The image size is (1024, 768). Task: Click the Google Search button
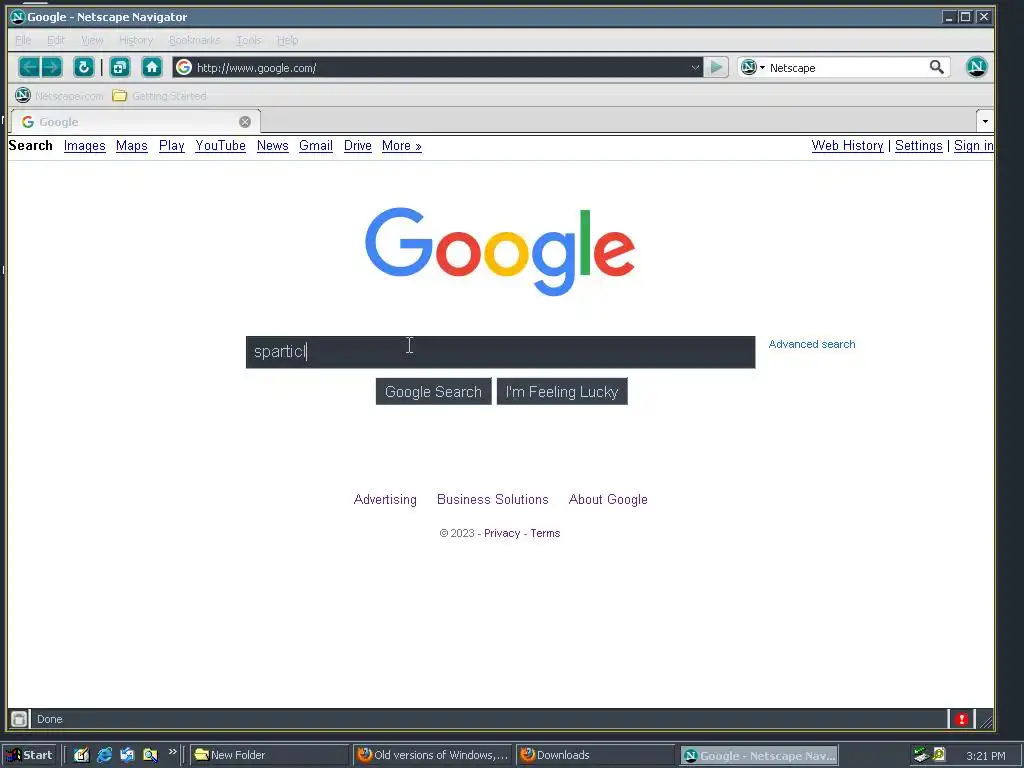[433, 391]
